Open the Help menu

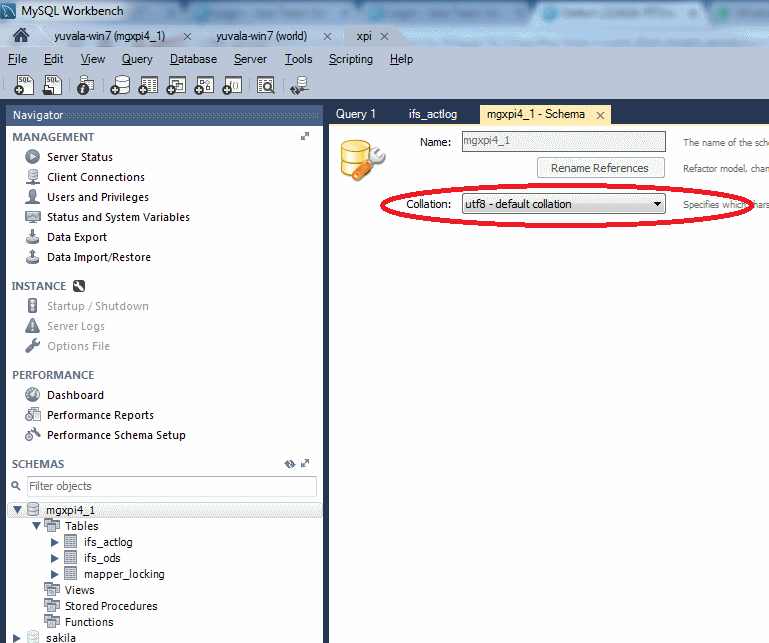pyautogui.click(x=401, y=59)
